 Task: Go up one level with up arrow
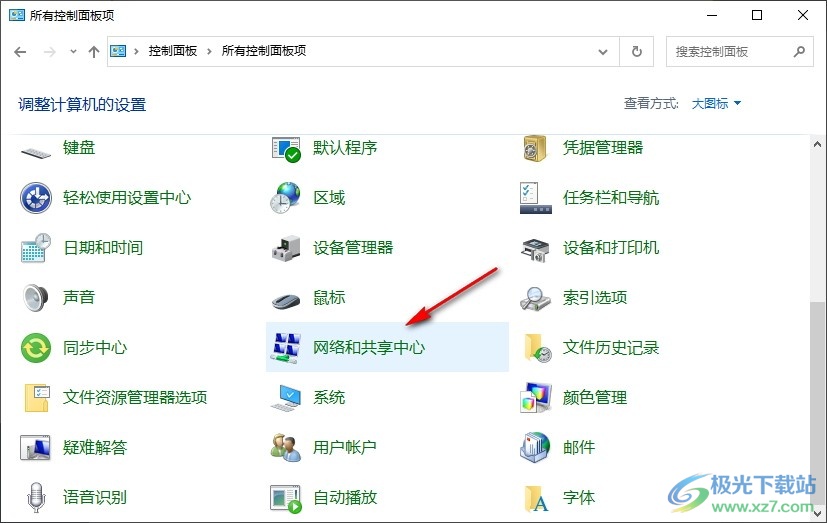coord(94,52)
